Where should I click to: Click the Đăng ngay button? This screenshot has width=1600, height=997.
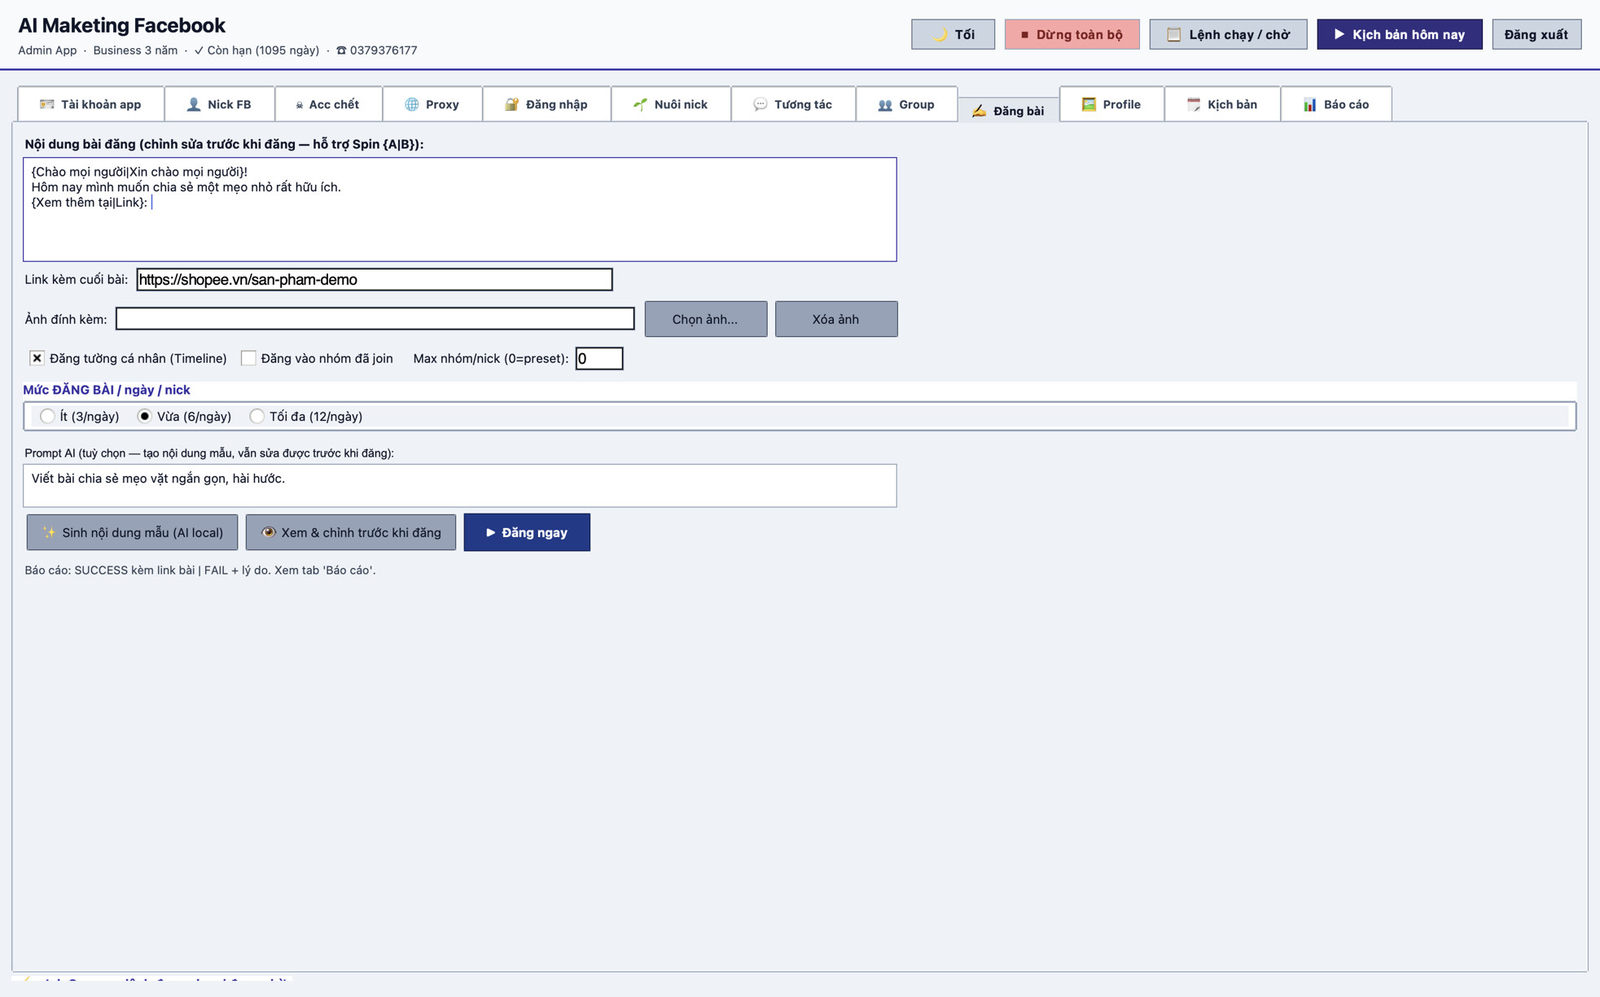coord(527,532)
